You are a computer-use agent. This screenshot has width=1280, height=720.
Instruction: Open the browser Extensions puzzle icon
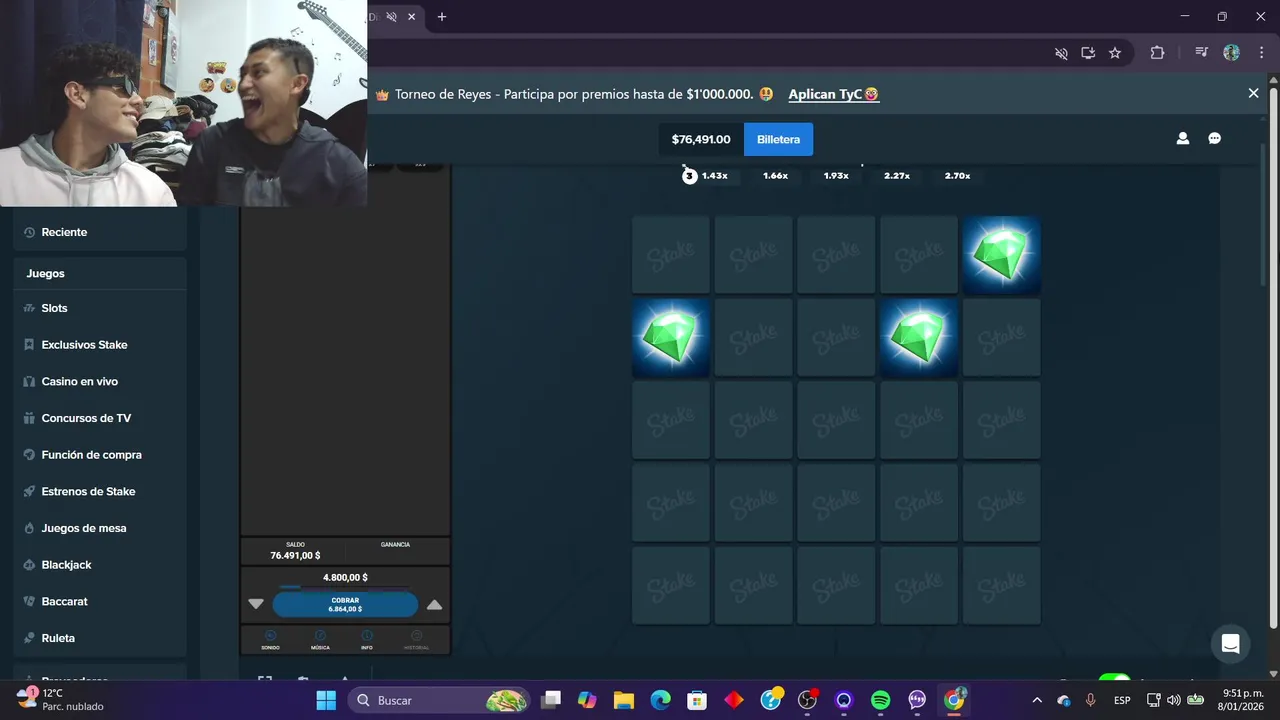click(1157, 53)
